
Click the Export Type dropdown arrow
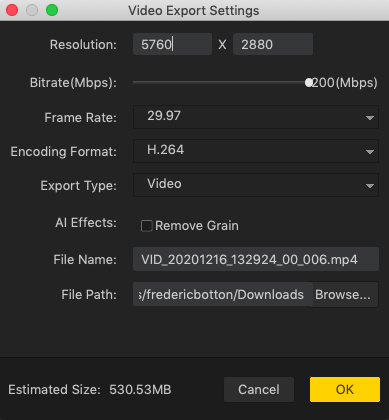[369, 186]
